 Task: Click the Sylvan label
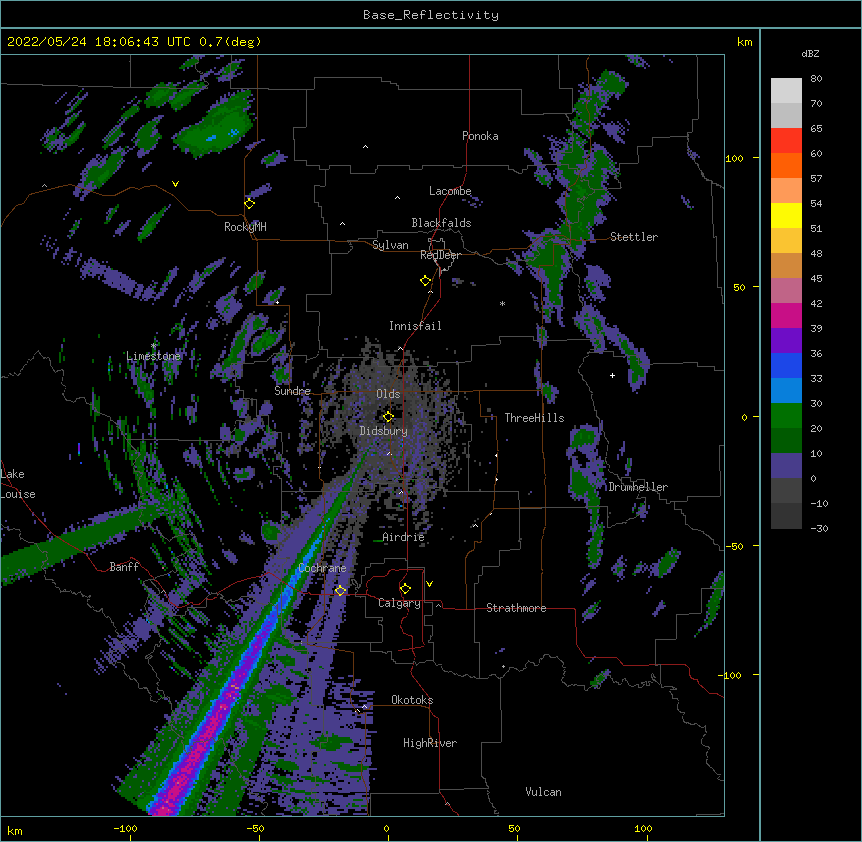point(390,245)
